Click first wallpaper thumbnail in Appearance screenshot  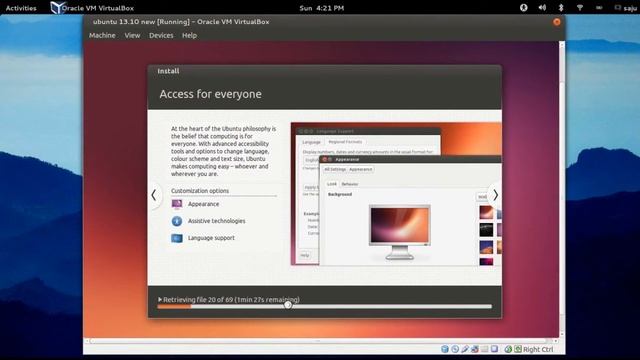(x=486, y=213)
